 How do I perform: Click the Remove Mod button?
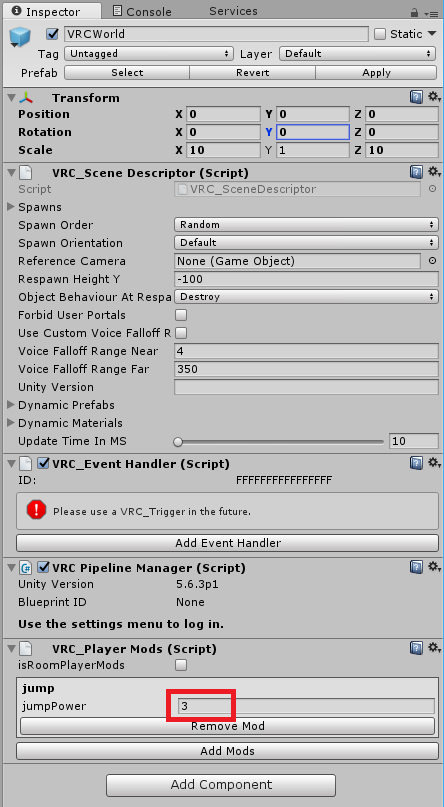point(227,726)
